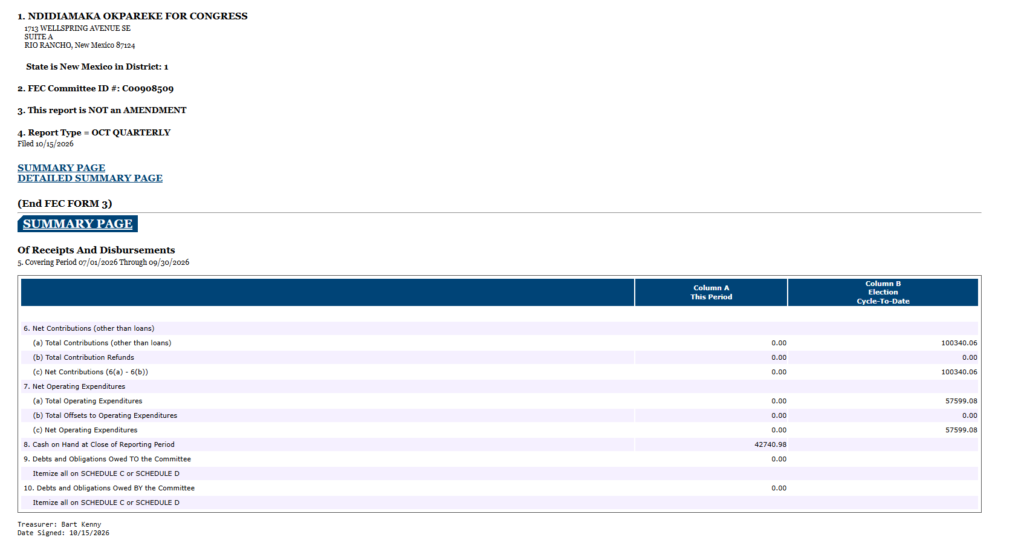Select the NDIDIAMAKA OKPAREKE FOR CONGRESS heading
1024x540 pixels.
click(x=133, y=16)
